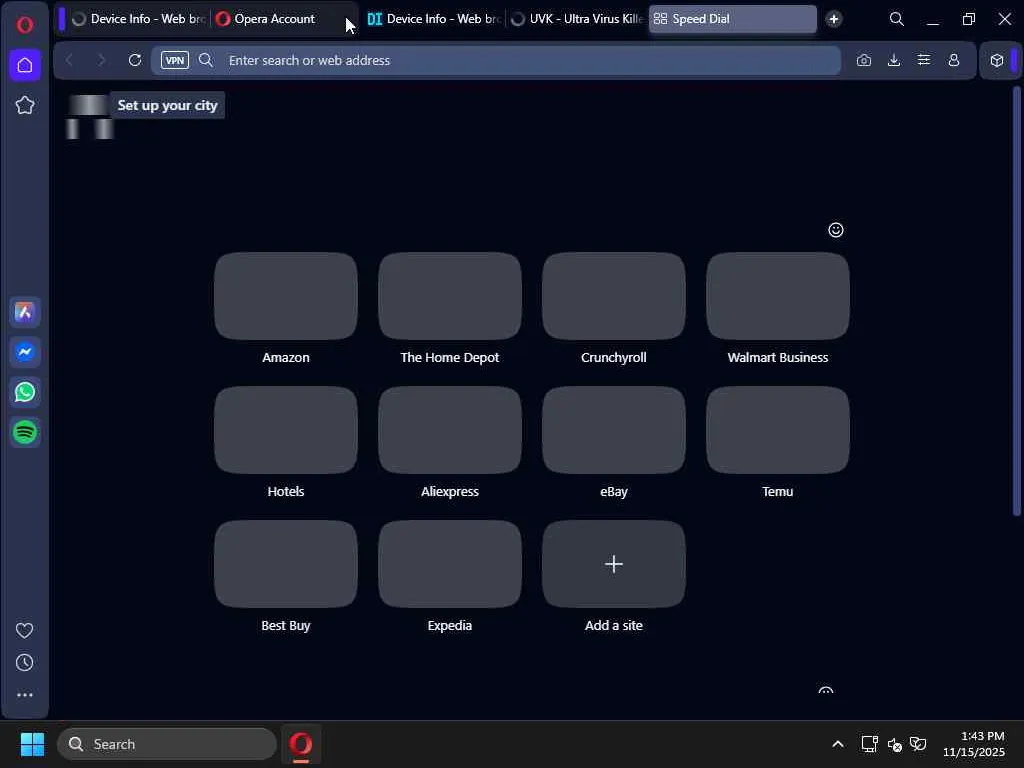Open the Walmart Business speed dial tile
The image size is (1024, 768).
coord(777,296)
